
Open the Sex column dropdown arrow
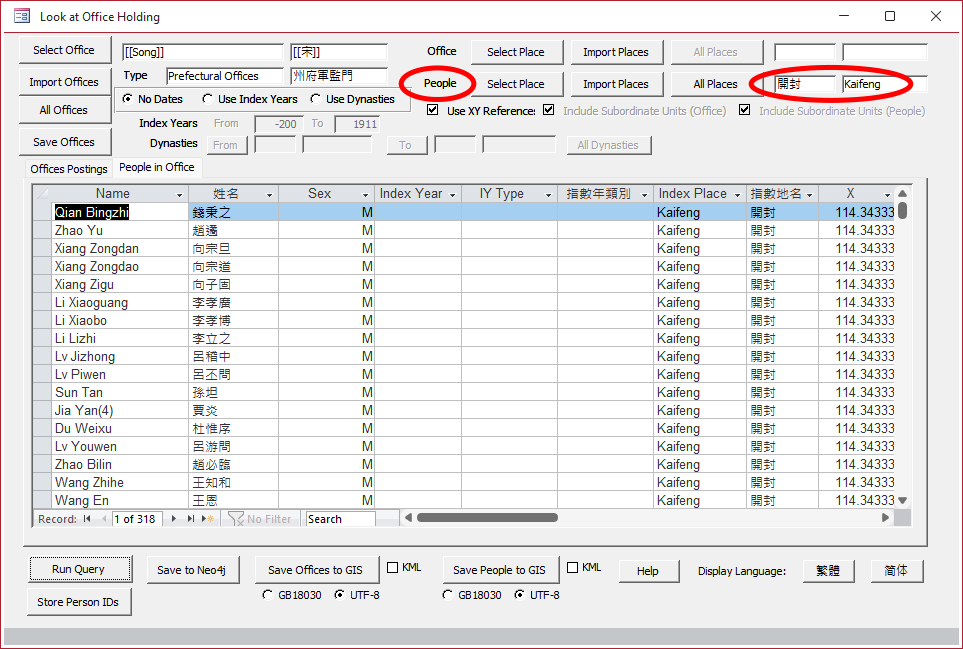tap(366, 194)
